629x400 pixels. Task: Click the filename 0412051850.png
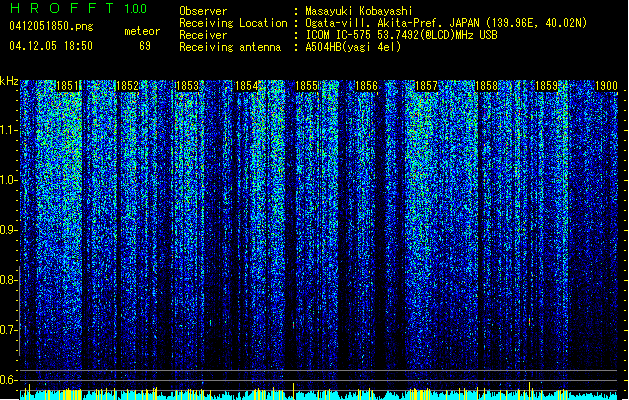(x=51, y=26)
